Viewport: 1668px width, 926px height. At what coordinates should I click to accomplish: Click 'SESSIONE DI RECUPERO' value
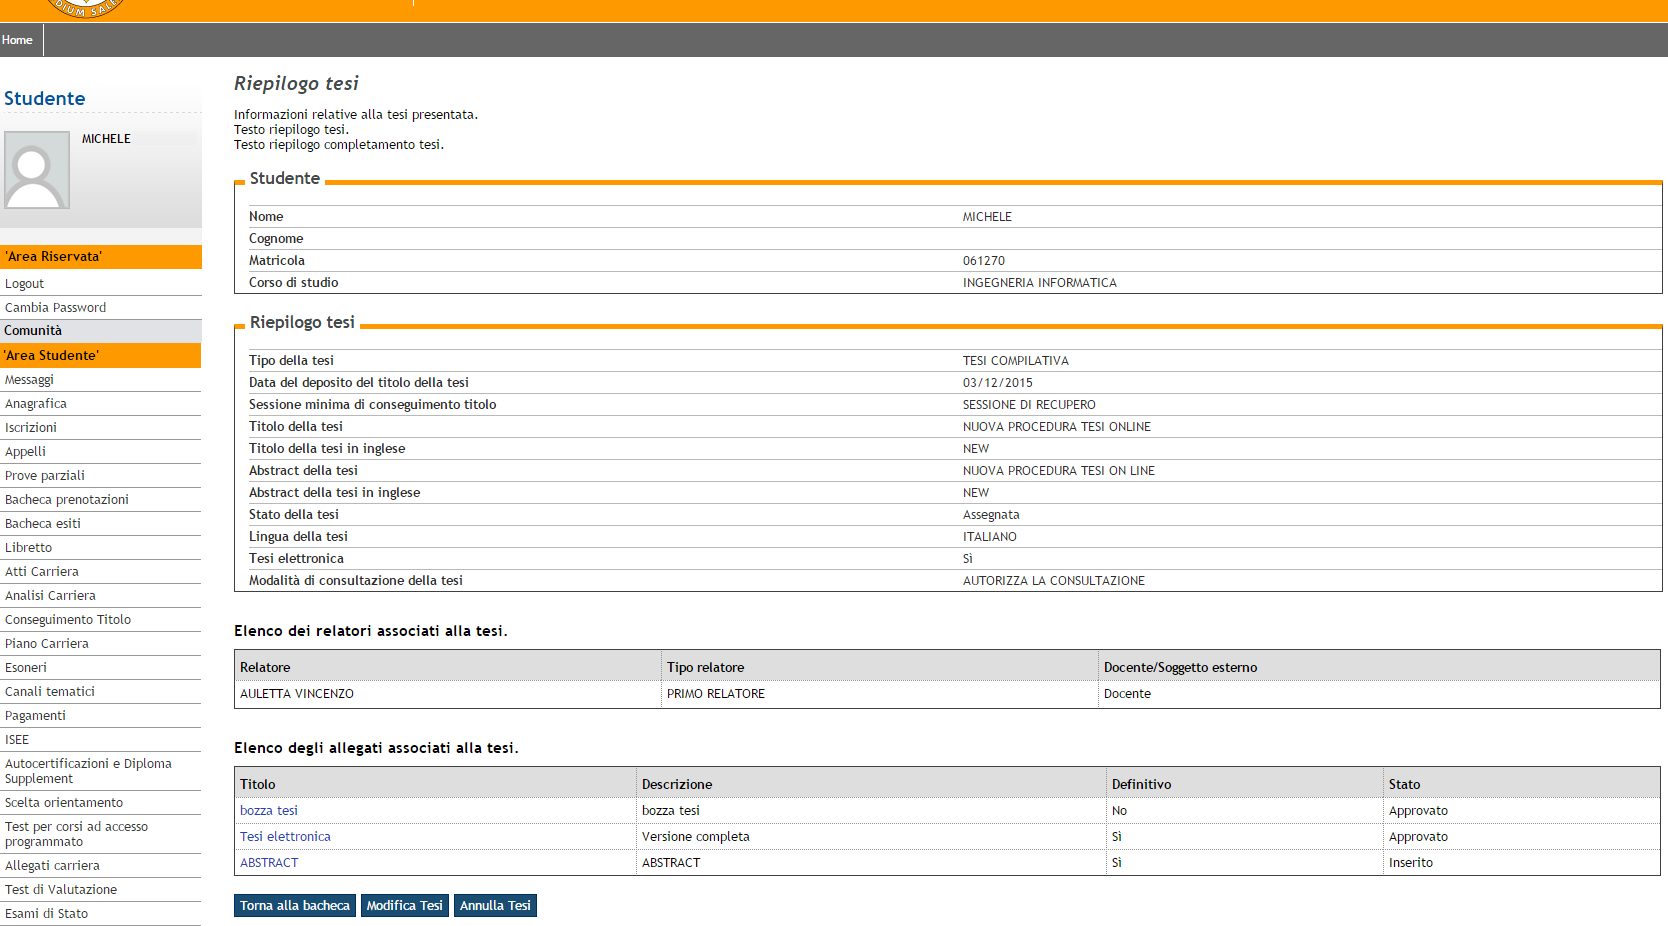pos(1029,405)
